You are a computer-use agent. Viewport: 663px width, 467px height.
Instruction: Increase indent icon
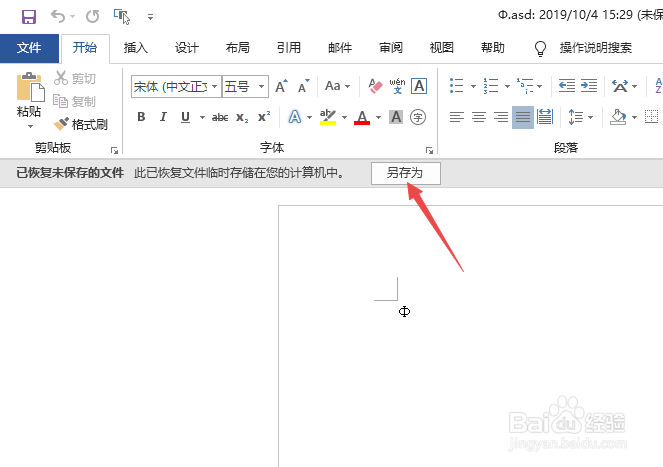coord(589,86)
